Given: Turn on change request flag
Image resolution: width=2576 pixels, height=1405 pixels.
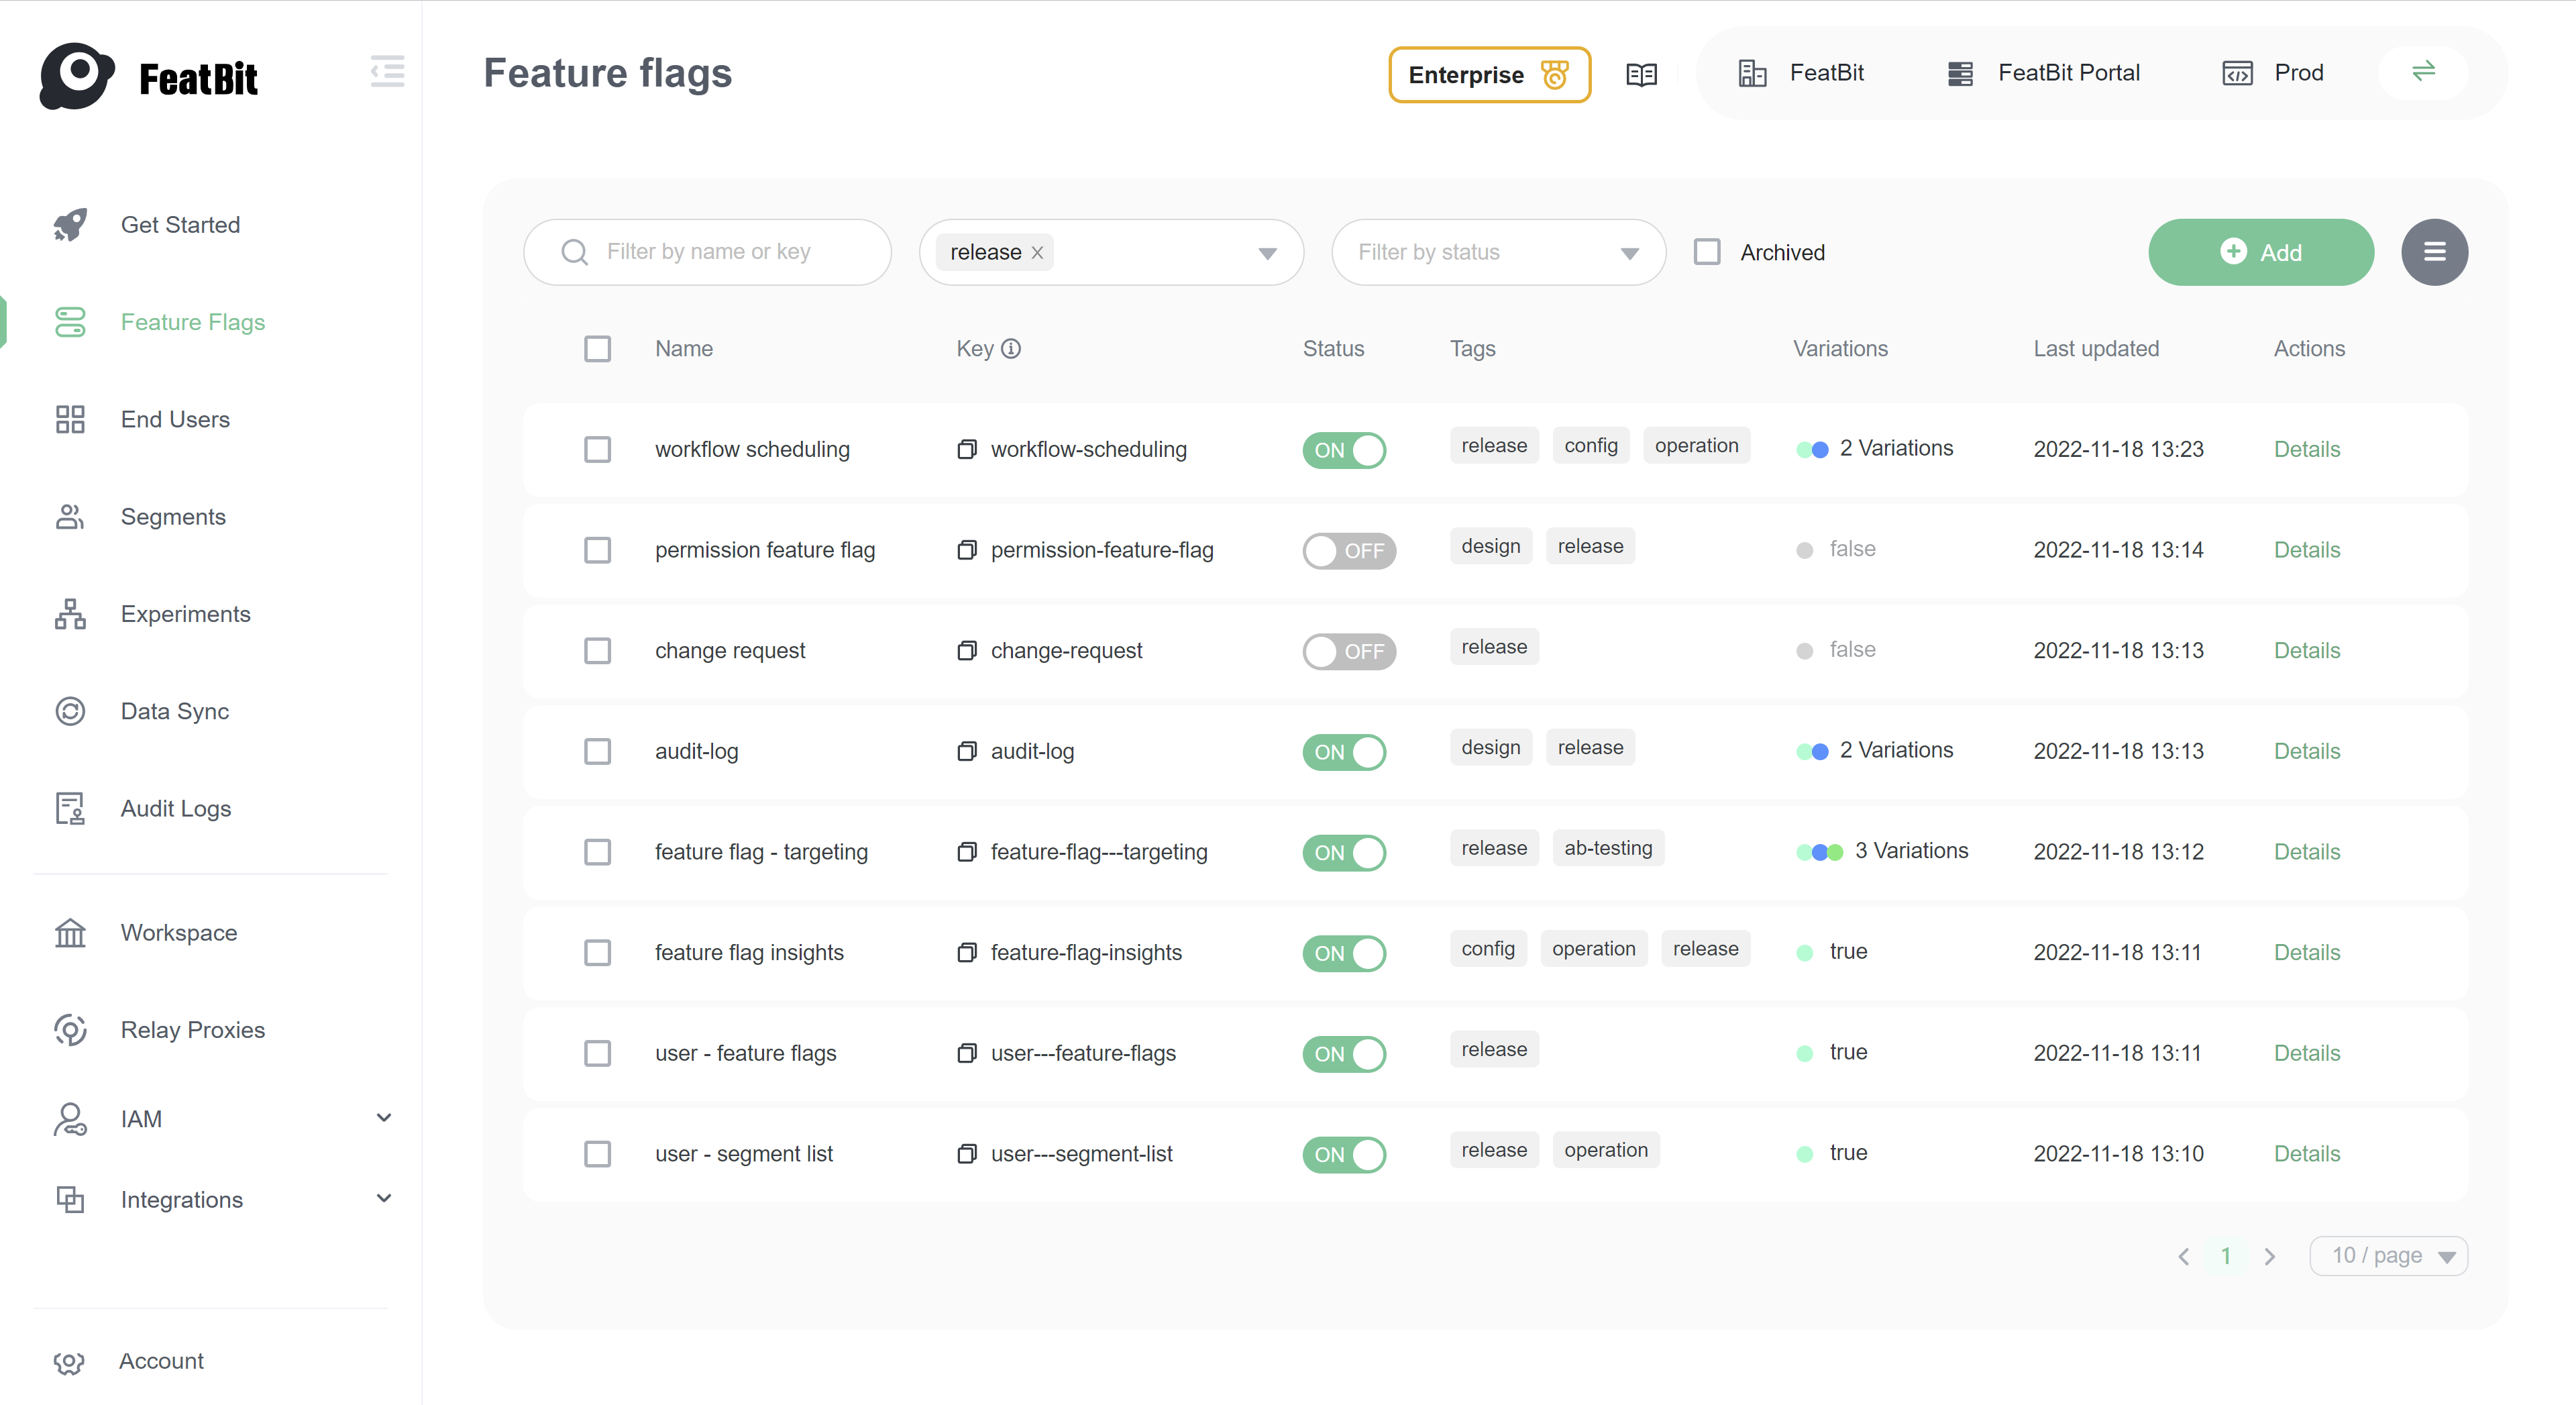Looking at the screenshot, I should coord(1349,651).
